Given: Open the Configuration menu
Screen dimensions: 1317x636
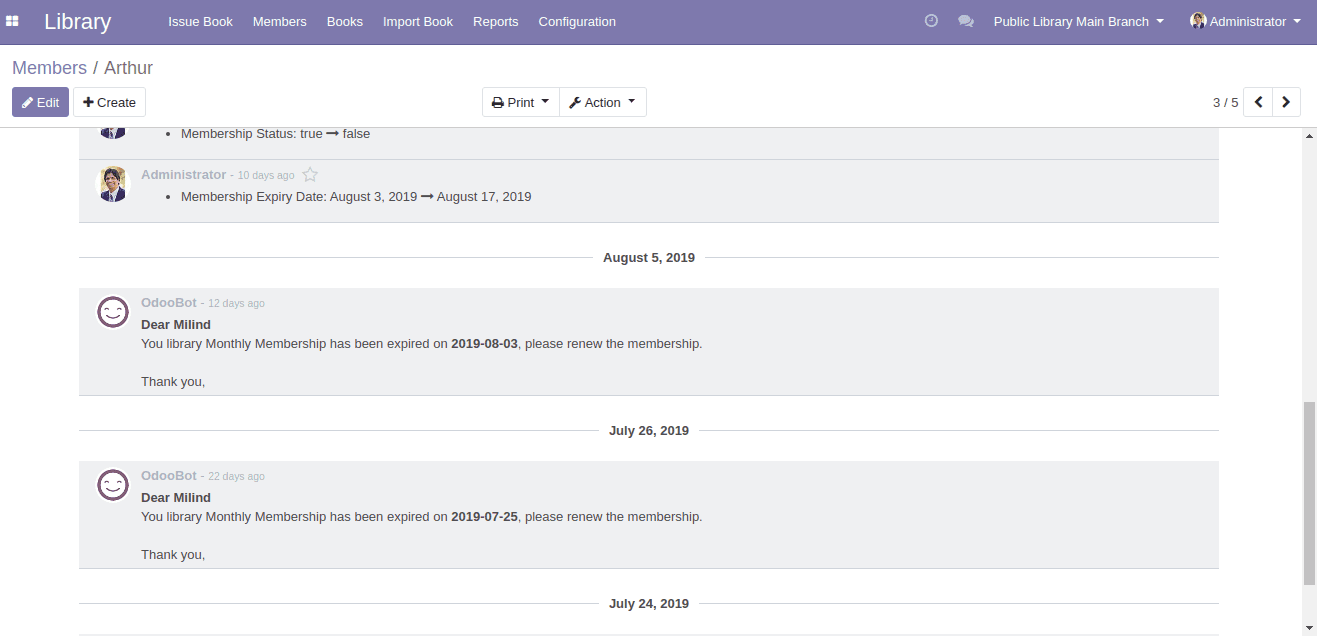Looking at the screenshot, I should click(x=577, y=21).
